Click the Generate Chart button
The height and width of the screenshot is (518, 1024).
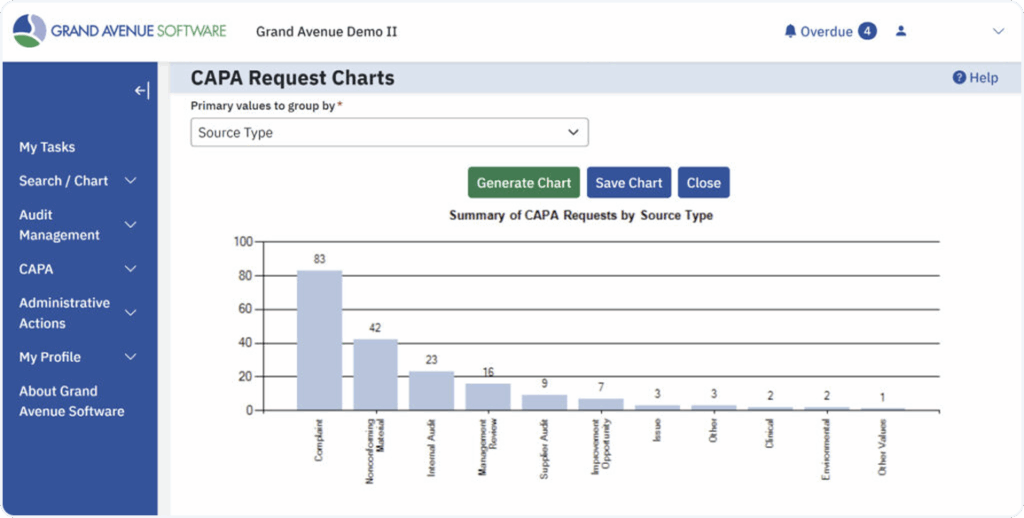pos(523,183)
